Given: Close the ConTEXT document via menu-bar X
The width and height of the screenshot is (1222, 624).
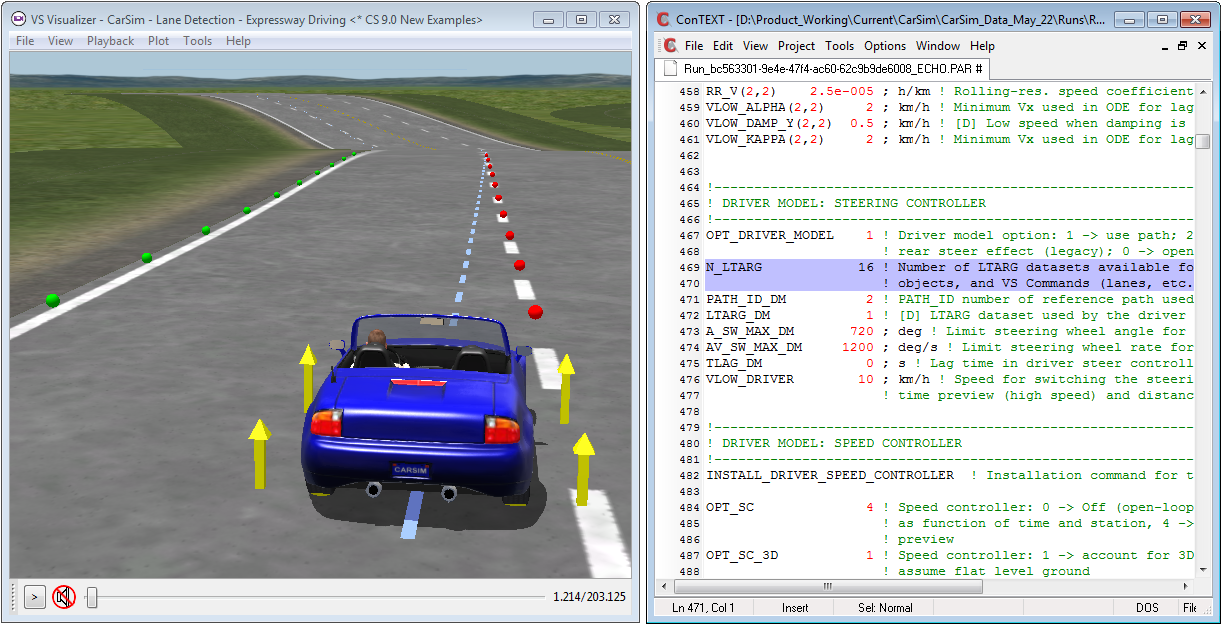Looking at the screenshot, I should (1201, 46).
